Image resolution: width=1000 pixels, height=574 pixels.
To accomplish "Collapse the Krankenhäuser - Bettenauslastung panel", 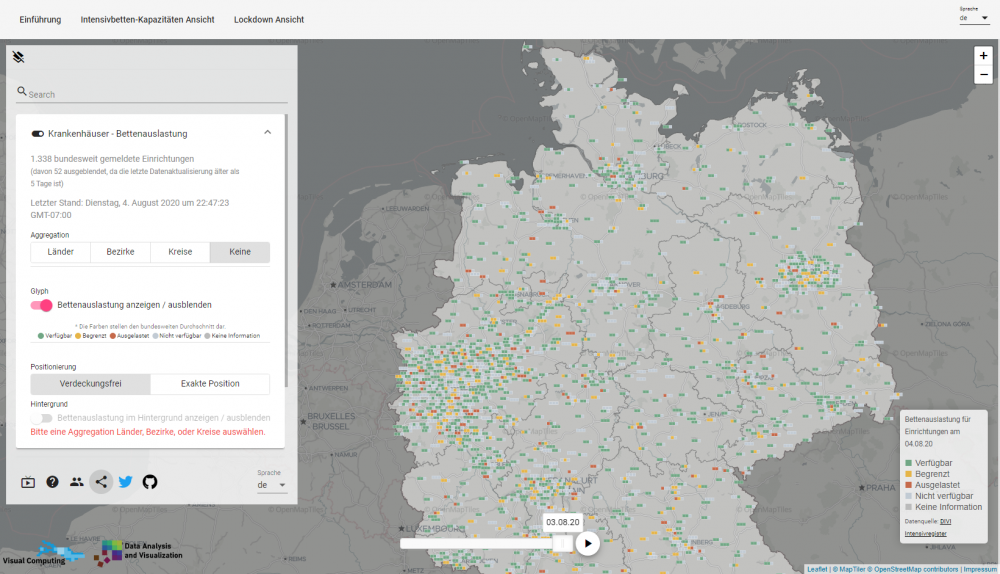I will pos(267,132).
